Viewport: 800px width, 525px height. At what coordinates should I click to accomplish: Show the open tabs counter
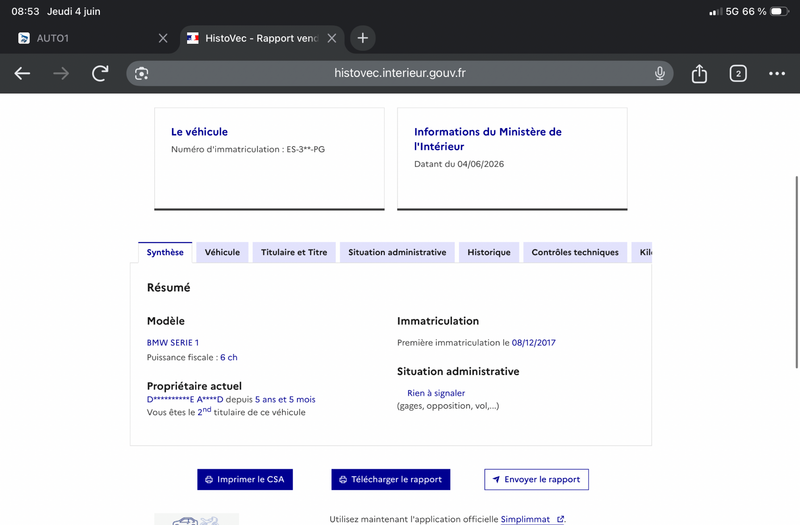[x=738, y=73]
